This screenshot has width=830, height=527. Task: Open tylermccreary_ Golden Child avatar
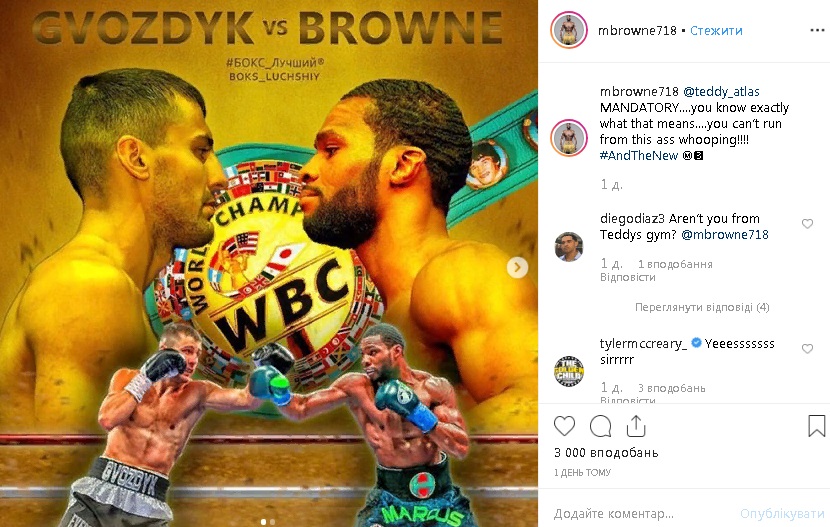pyautogui.click(x=569, y=371)
